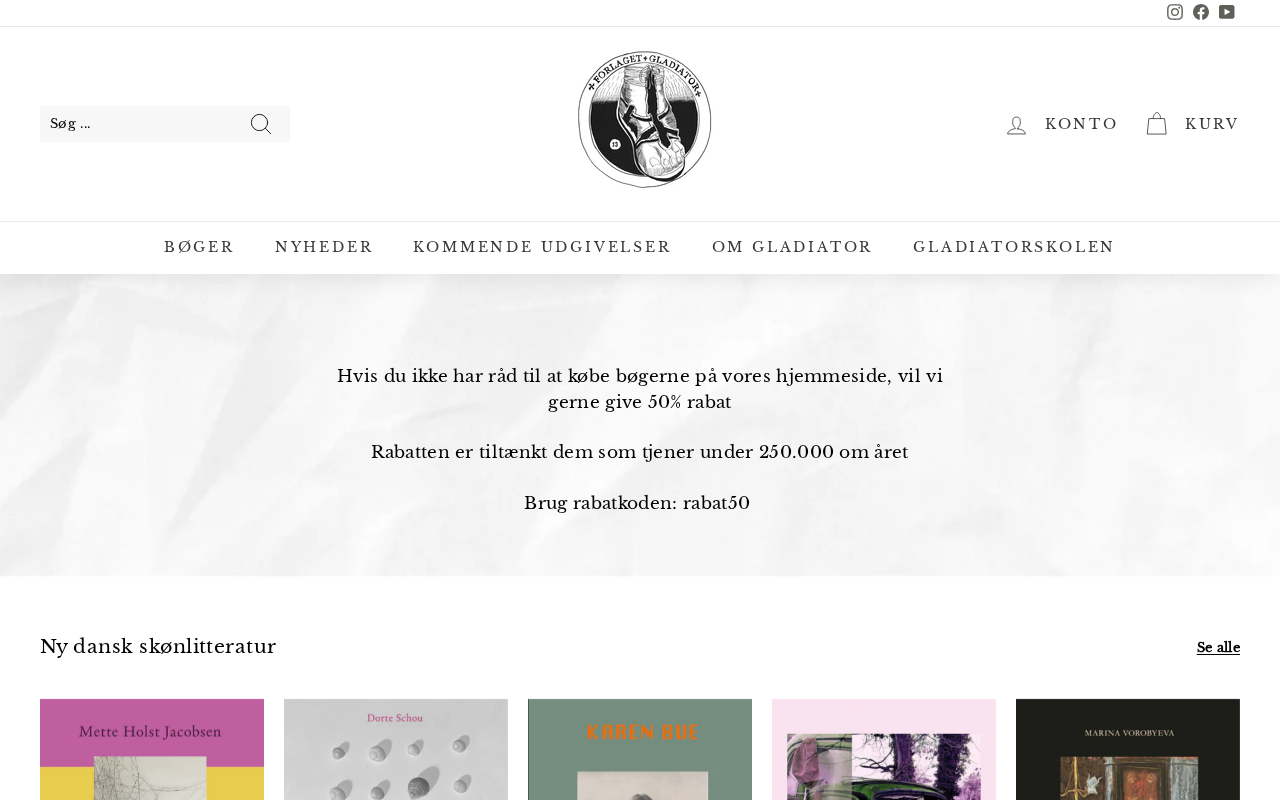Go to Kommende Udgivelser
The width and height of the screenshot is (1280, 800).
click(x=542, y=247)
